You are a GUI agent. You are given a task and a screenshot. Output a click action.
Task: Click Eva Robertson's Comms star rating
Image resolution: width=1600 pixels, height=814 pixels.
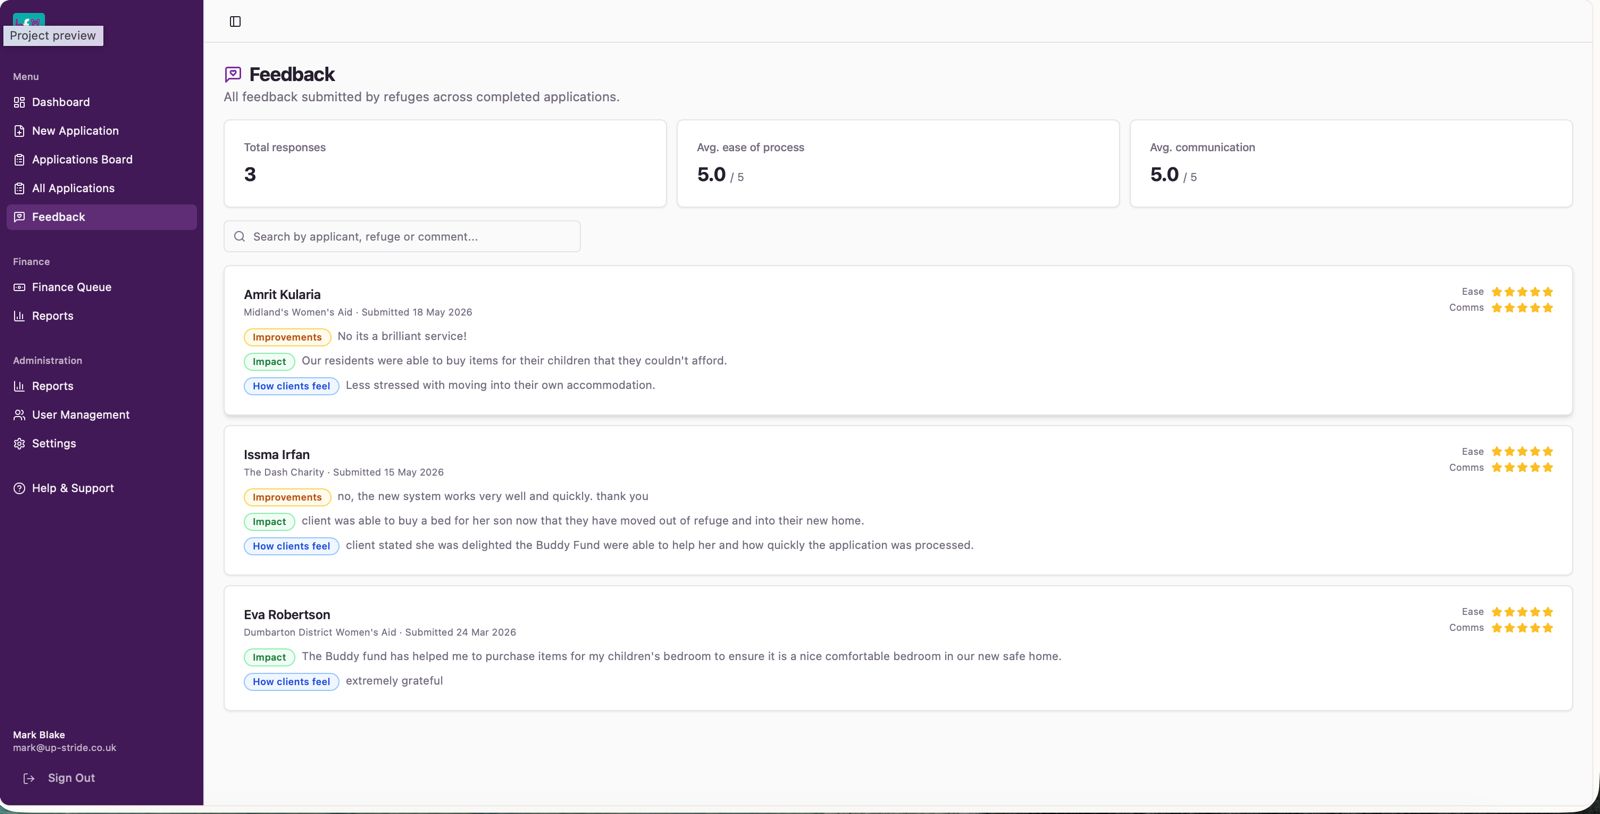click(1522, 628)
